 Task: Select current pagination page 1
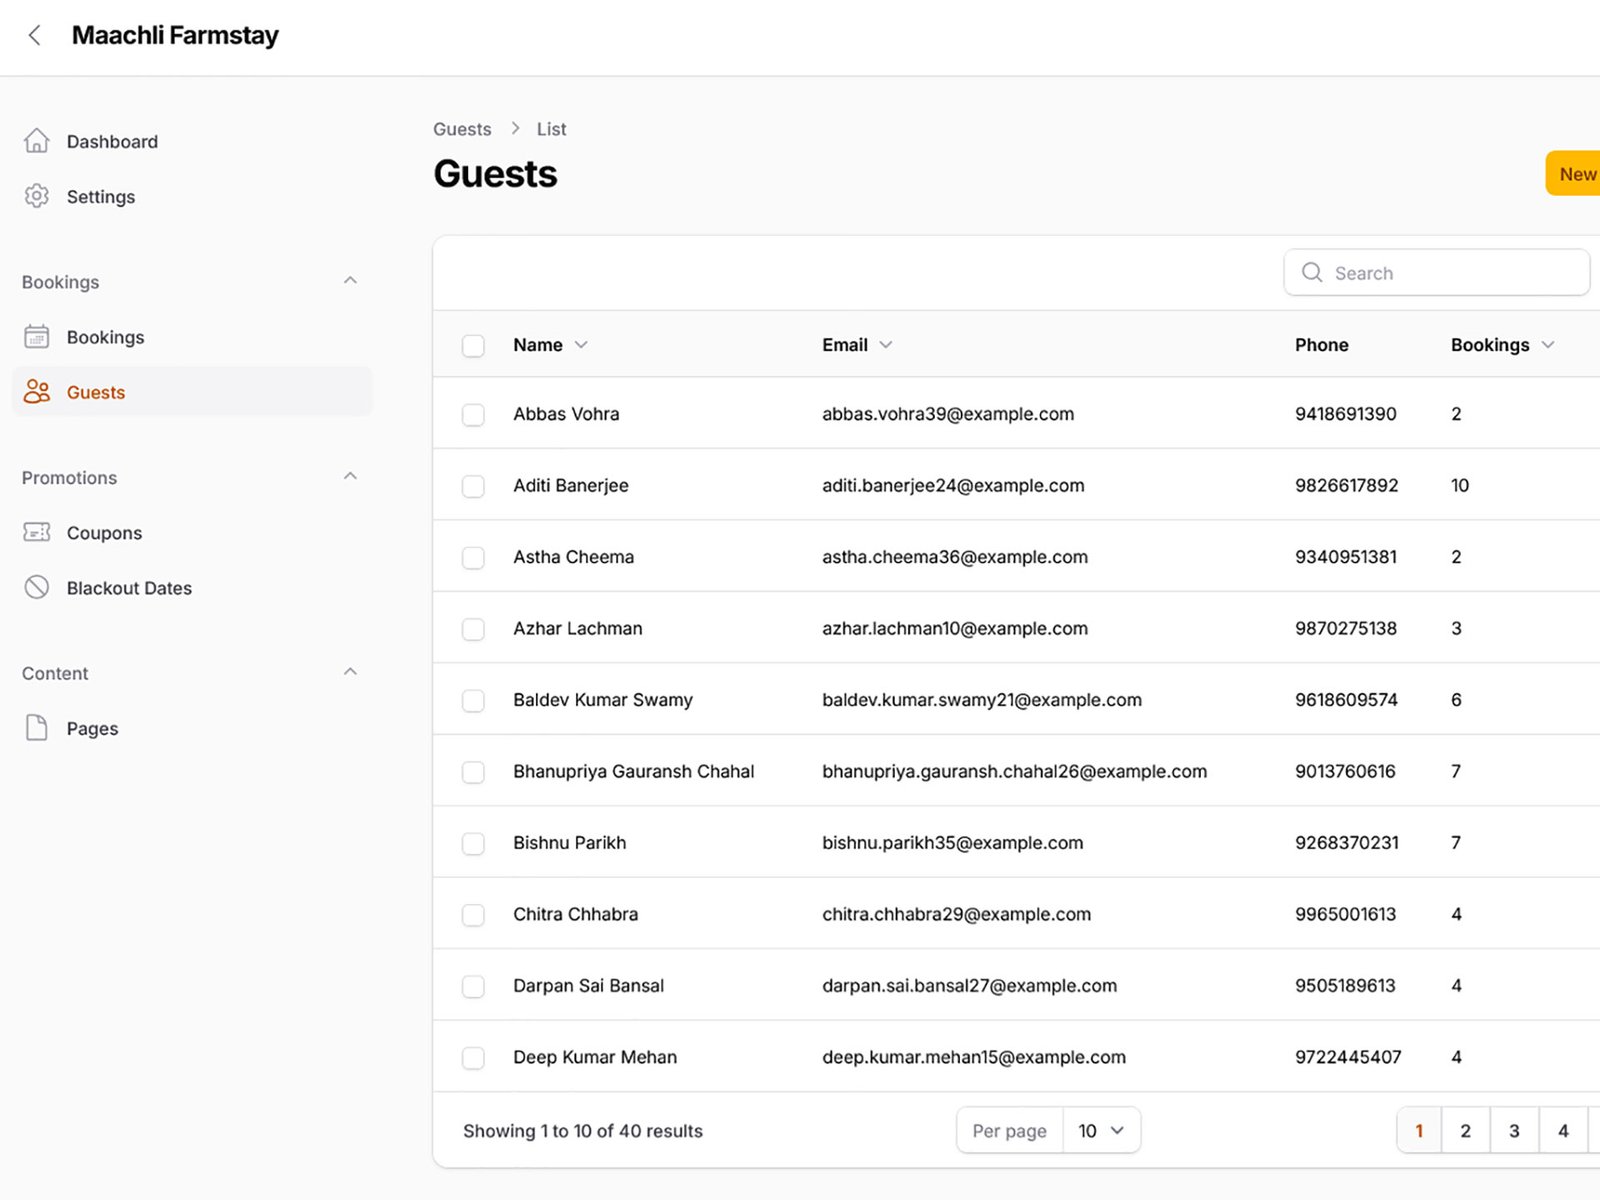coord(1419,1131)
